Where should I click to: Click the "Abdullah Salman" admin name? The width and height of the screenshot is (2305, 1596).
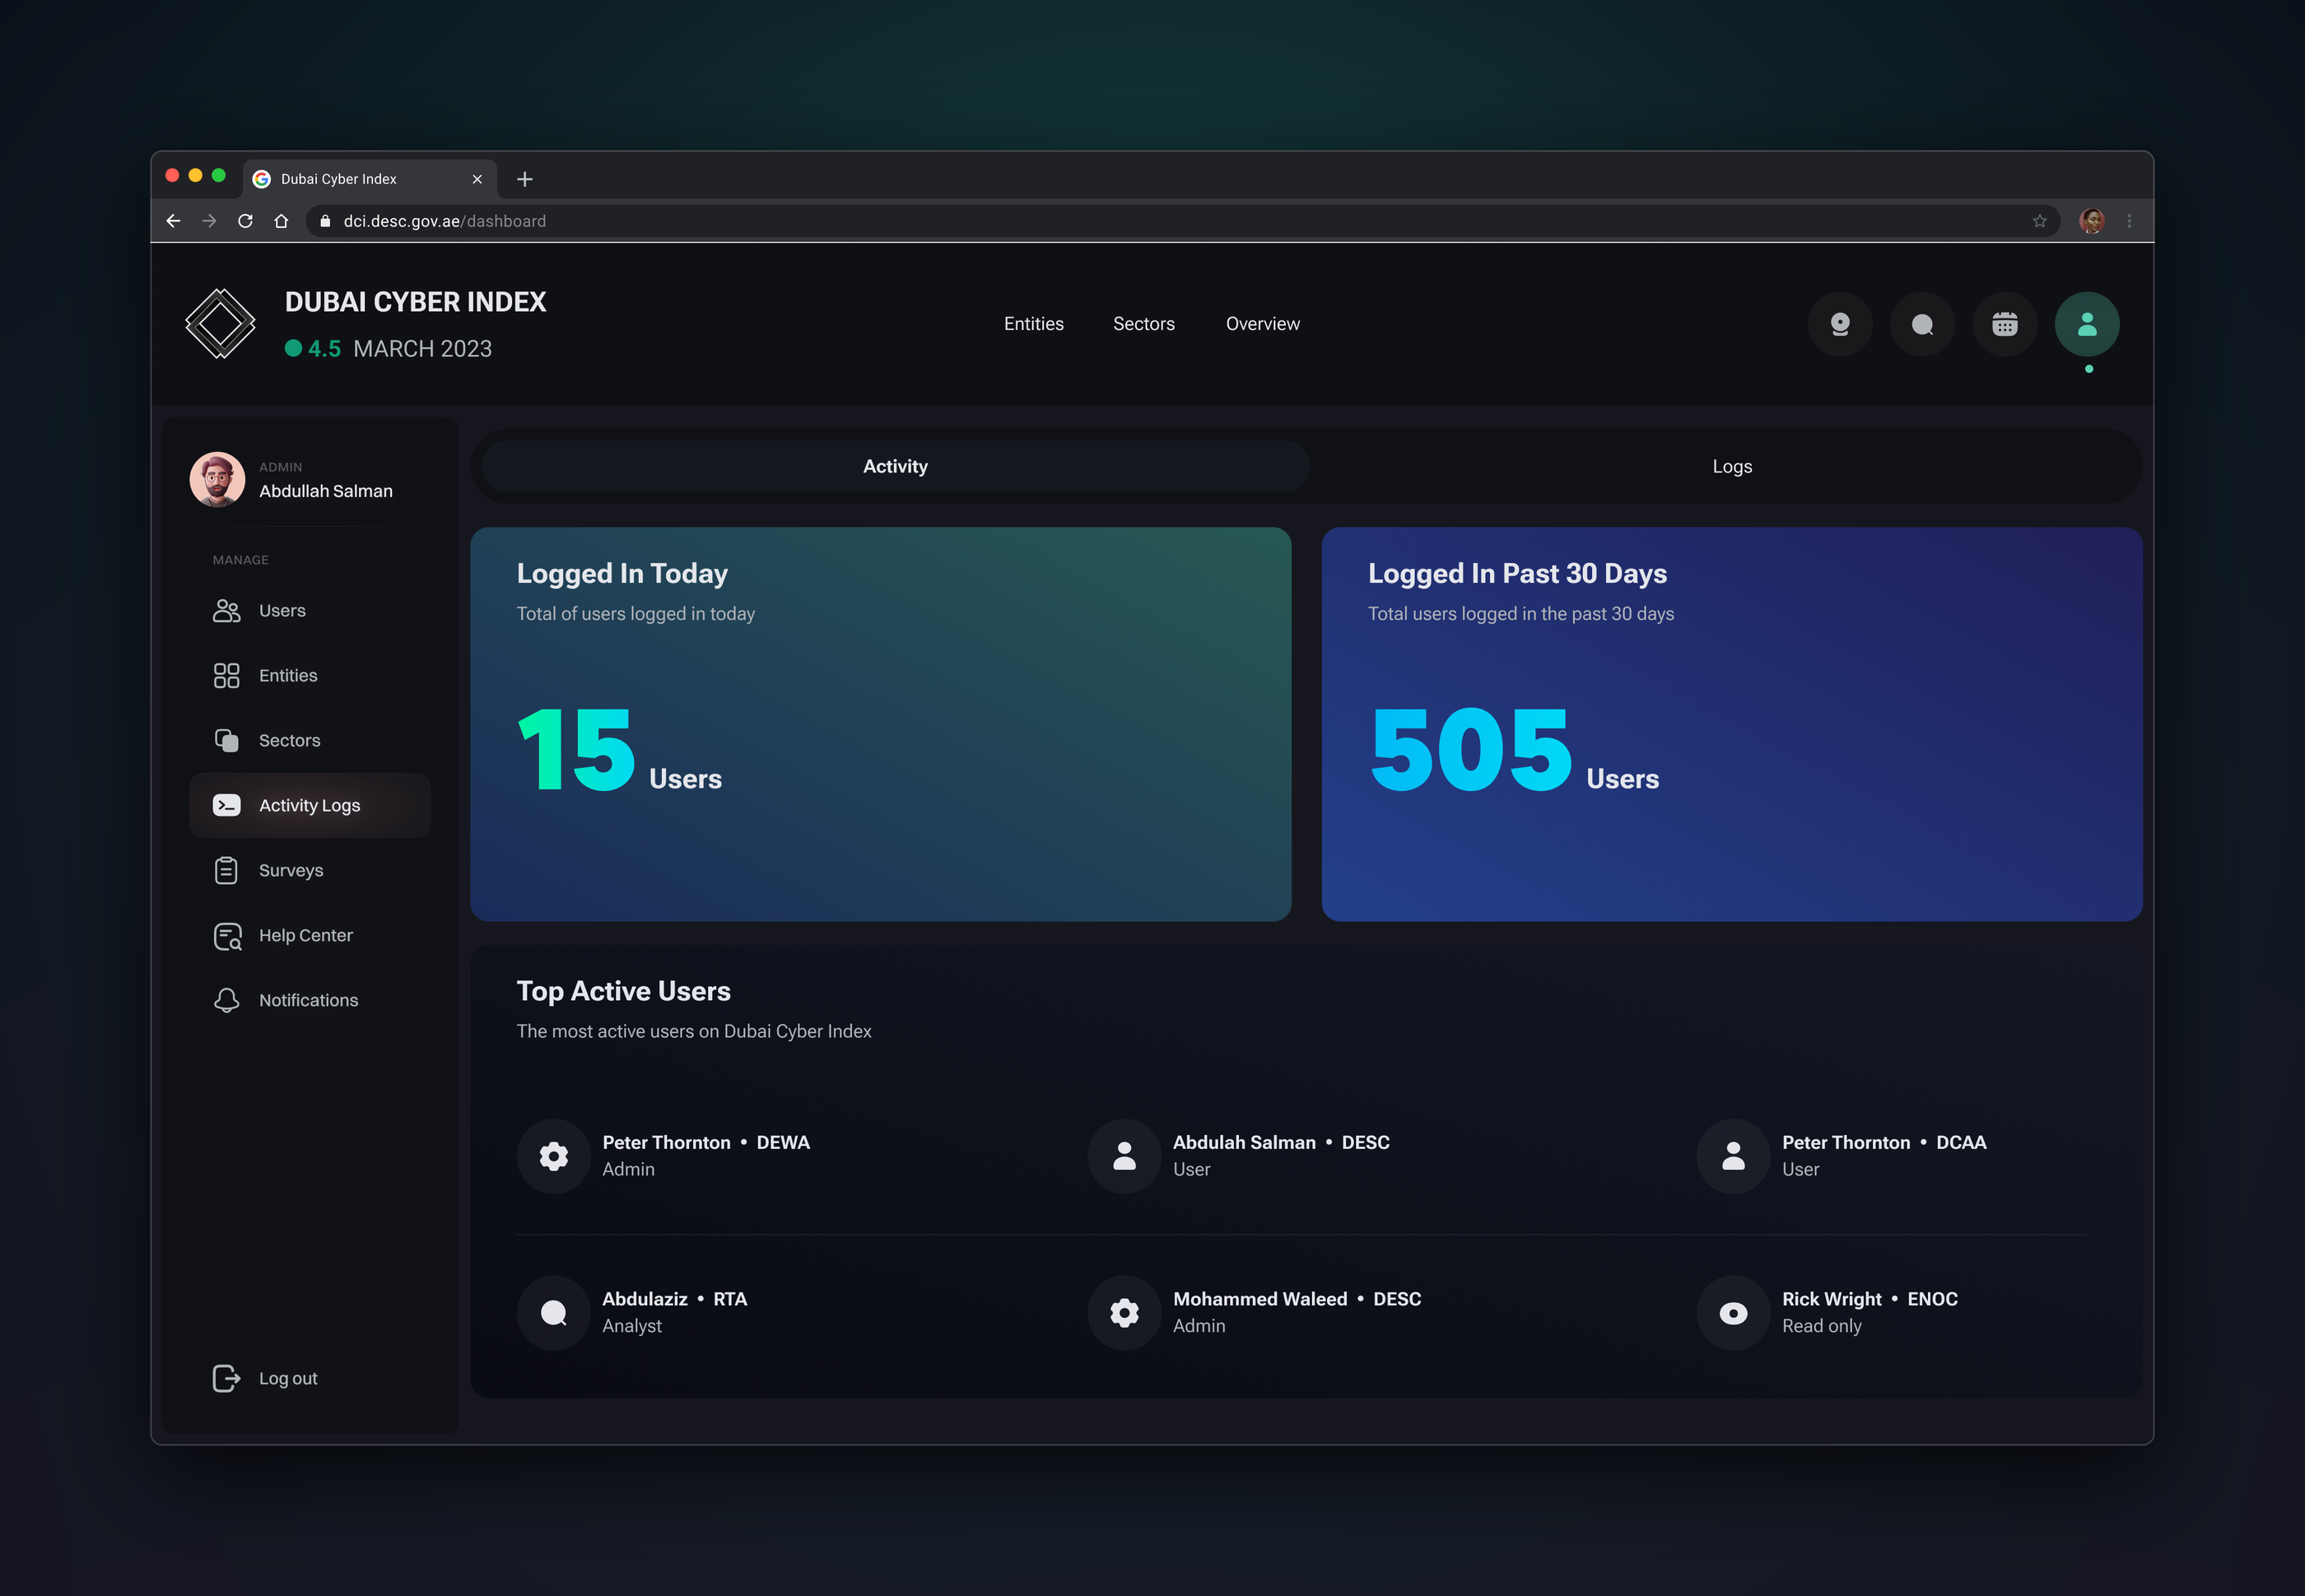tap(326, 492)
